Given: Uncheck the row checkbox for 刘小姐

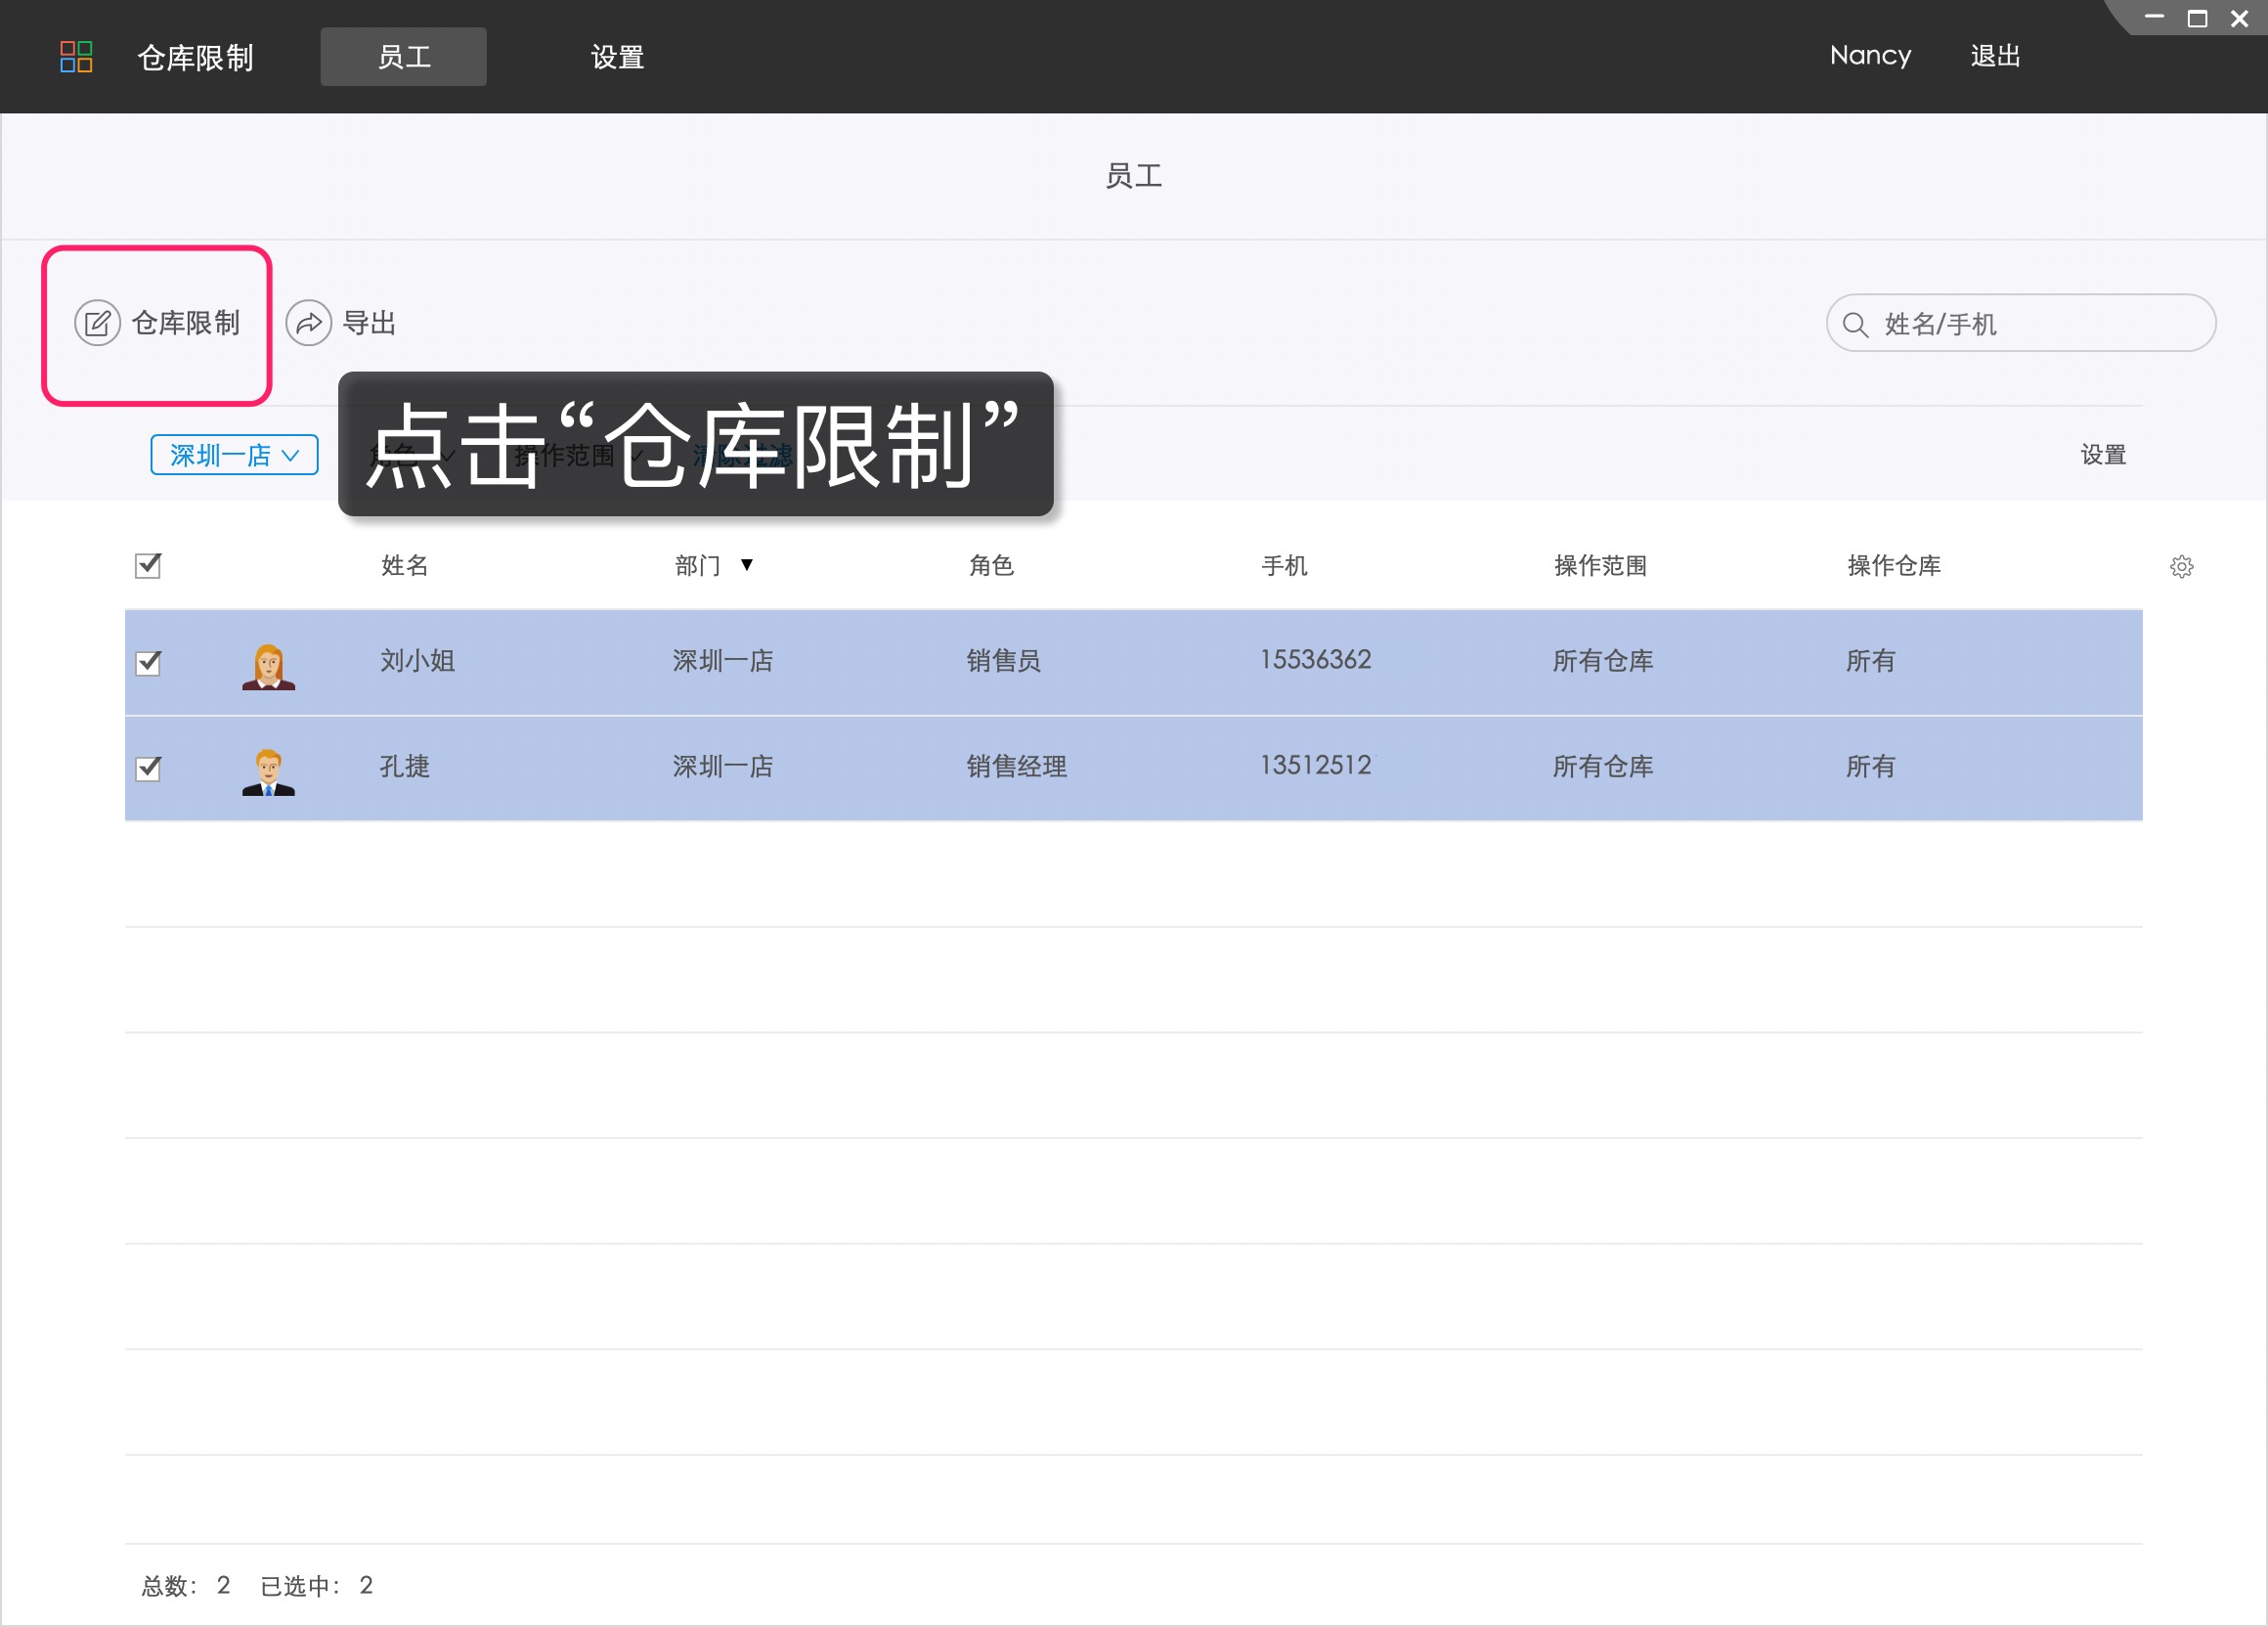Looking at the screenshot, I should click(x=148, y=662).
